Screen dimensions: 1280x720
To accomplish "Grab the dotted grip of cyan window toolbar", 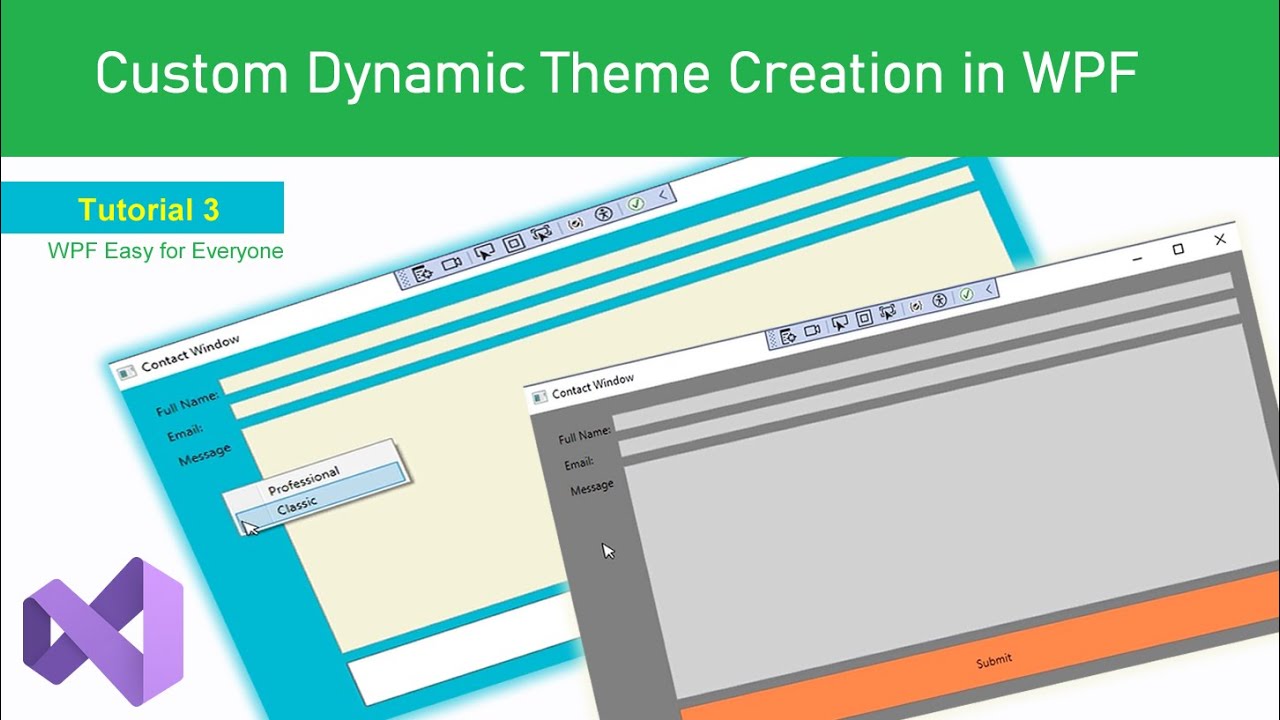I will pyautogui.click(x=404, y=279).
